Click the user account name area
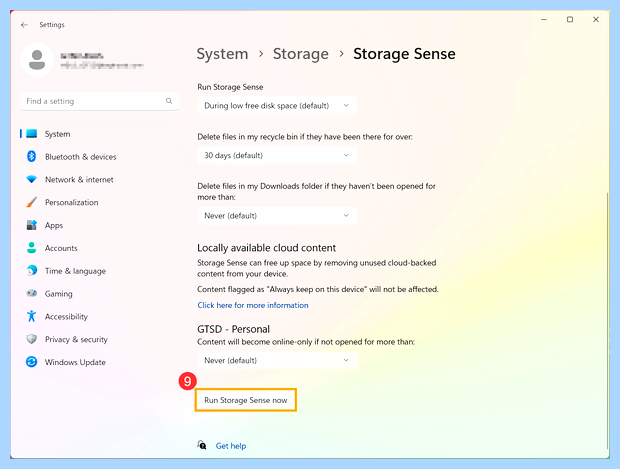The image size is (620, 469). pyautogui.click(x=102, y=61)
